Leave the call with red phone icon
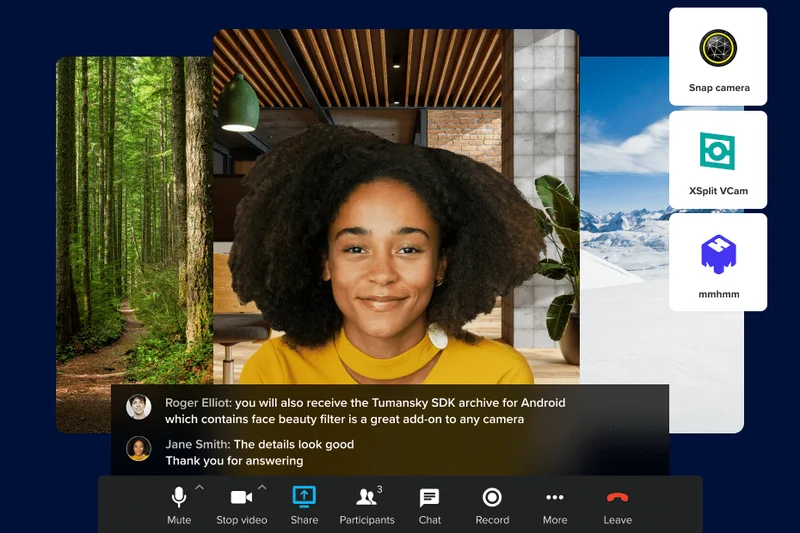 coord(617,497)
